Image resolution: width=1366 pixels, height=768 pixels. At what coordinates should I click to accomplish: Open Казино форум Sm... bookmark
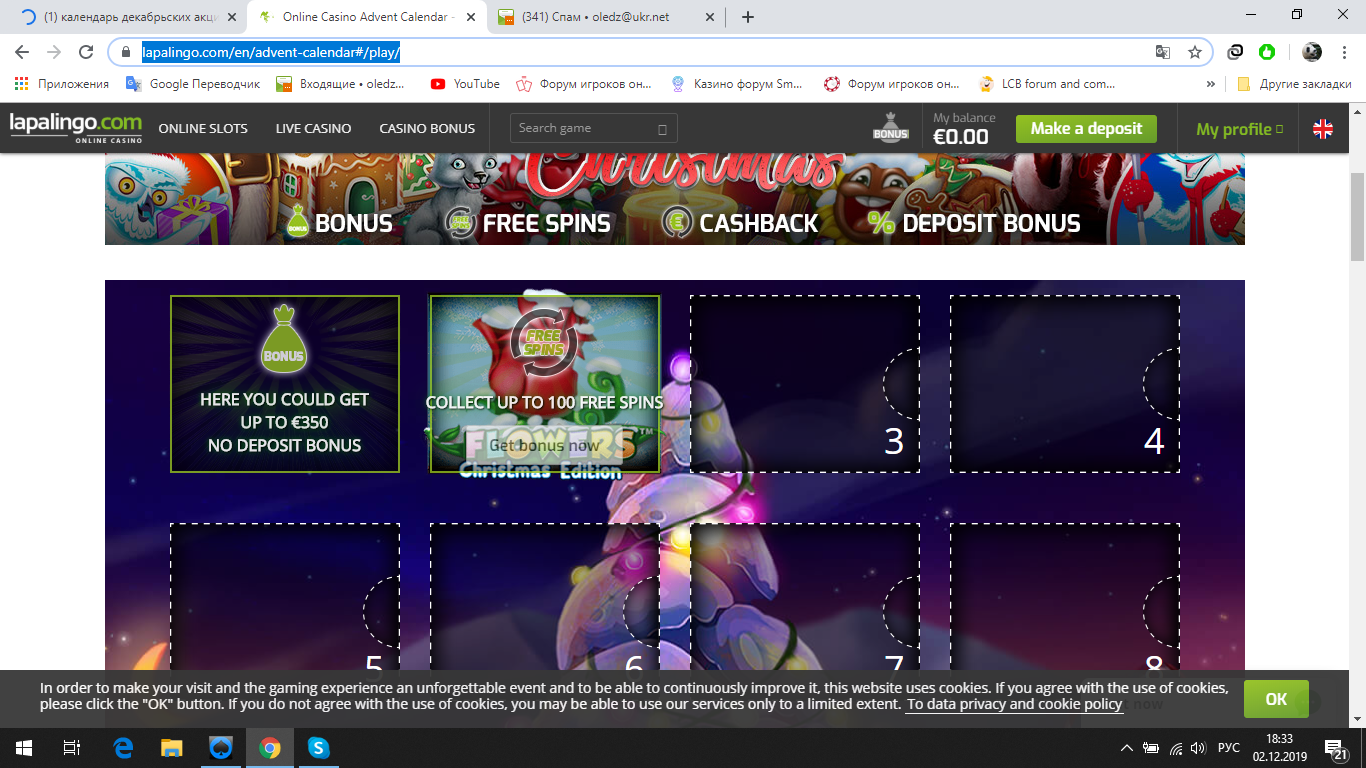point(737,84)
